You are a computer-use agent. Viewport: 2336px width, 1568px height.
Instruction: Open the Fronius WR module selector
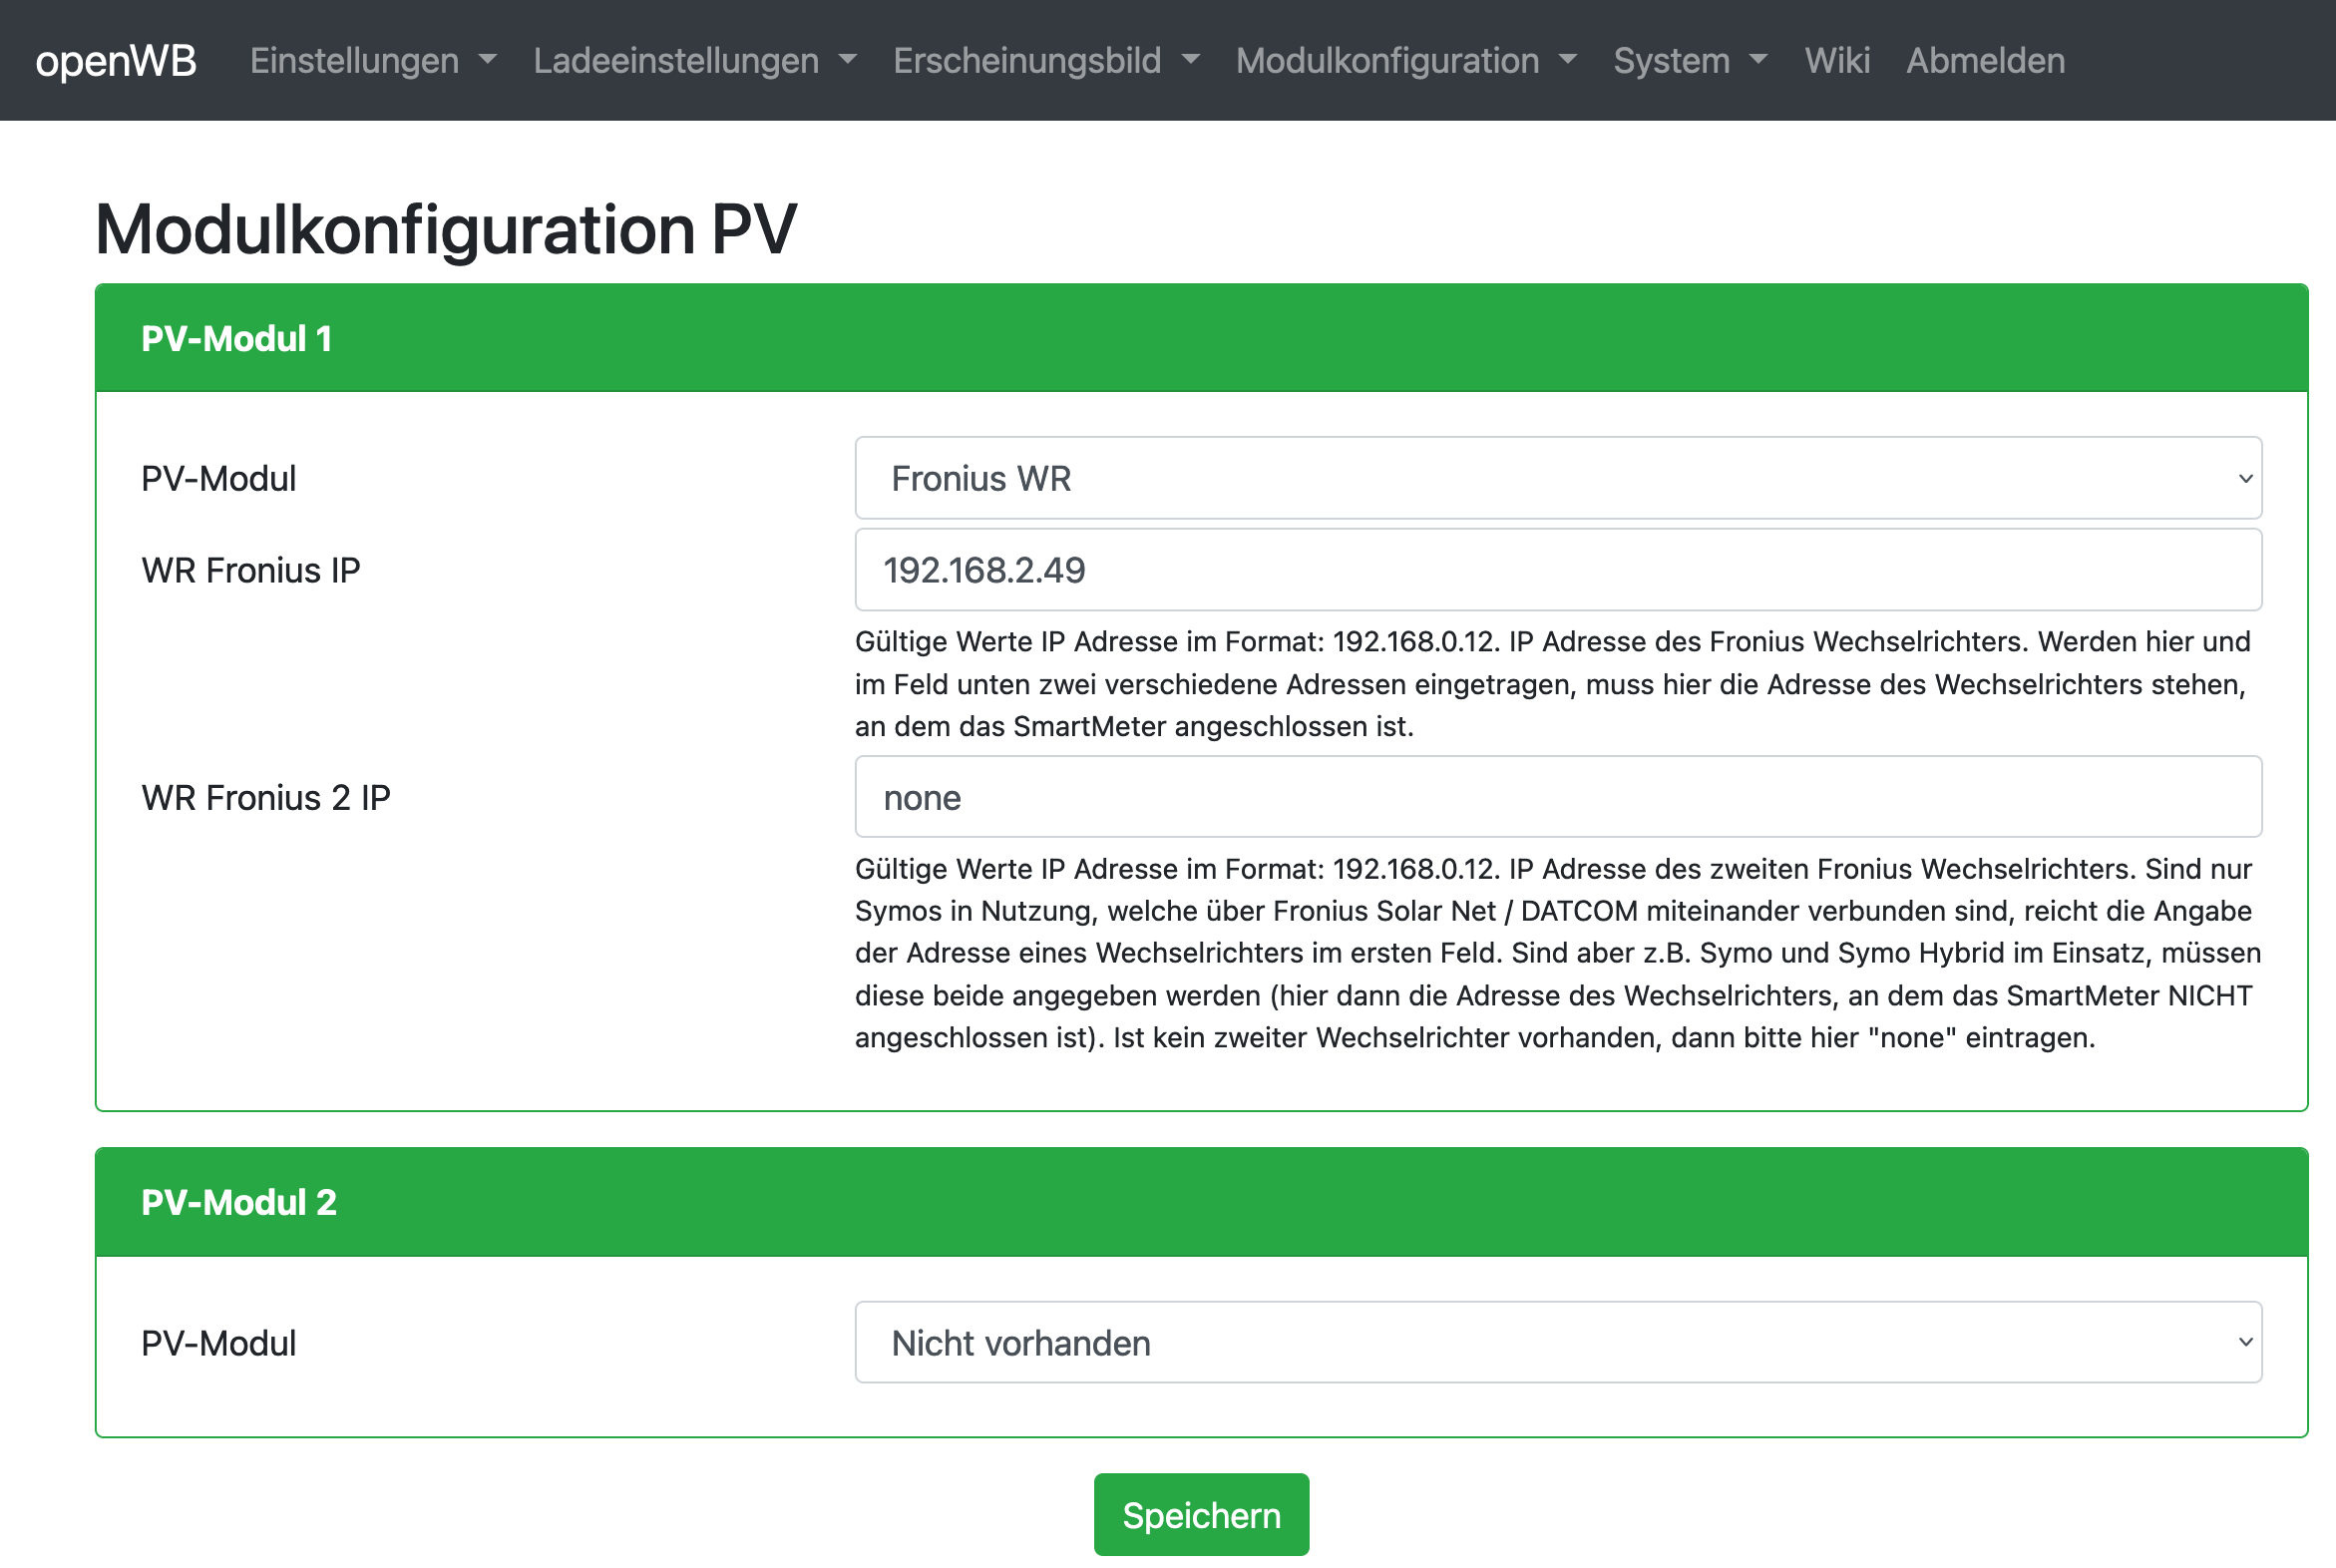tap(1557, 478)
